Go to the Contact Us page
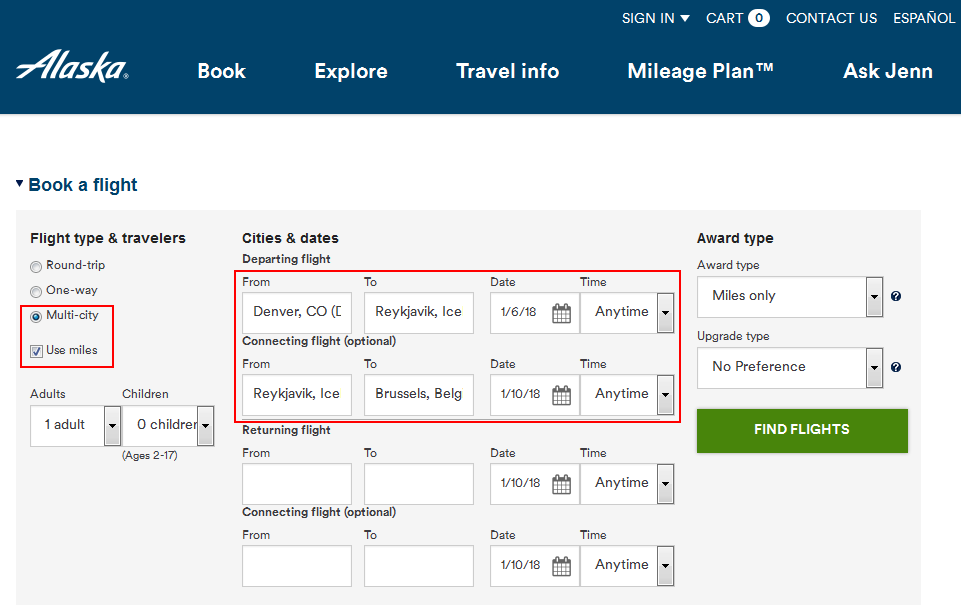This screenshot has height=616, width=961. (832, 18)
